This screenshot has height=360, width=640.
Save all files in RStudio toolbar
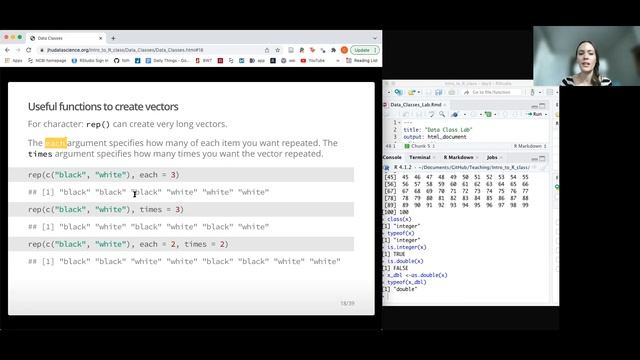pyautogui.click(x=439, y=92)
